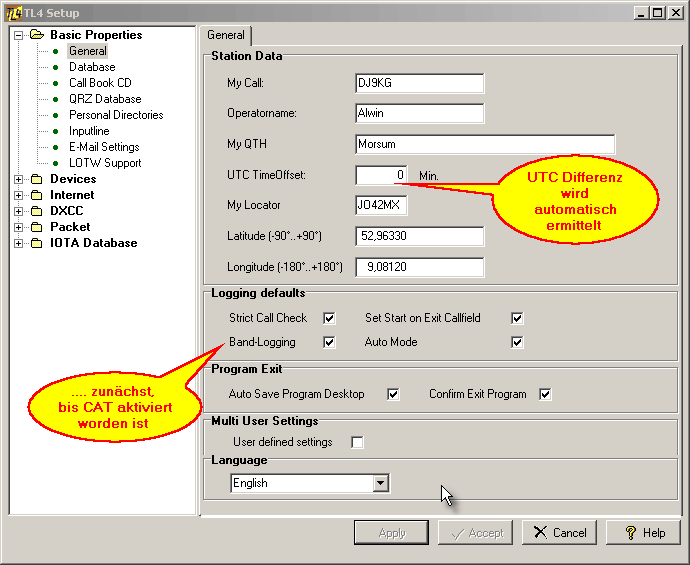This screenshot has height=565, width=690.
Task: Click the My QTH input field
Action: coord(485,144)
